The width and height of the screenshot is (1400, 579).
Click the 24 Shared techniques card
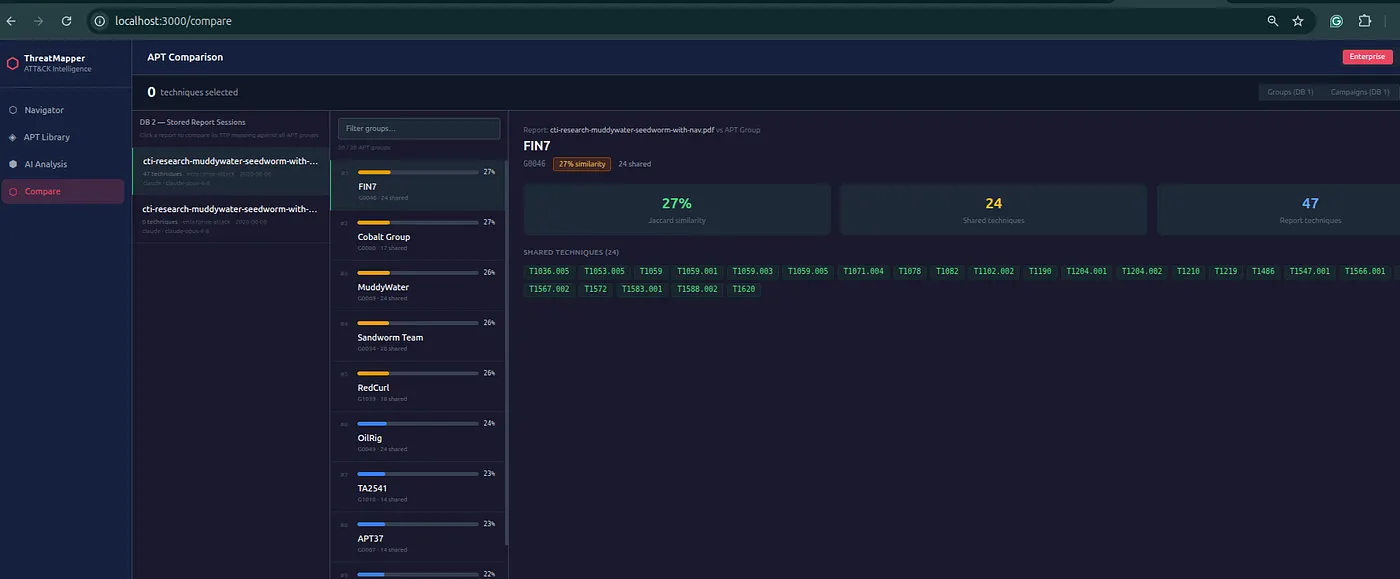click(x=993, y=209)
